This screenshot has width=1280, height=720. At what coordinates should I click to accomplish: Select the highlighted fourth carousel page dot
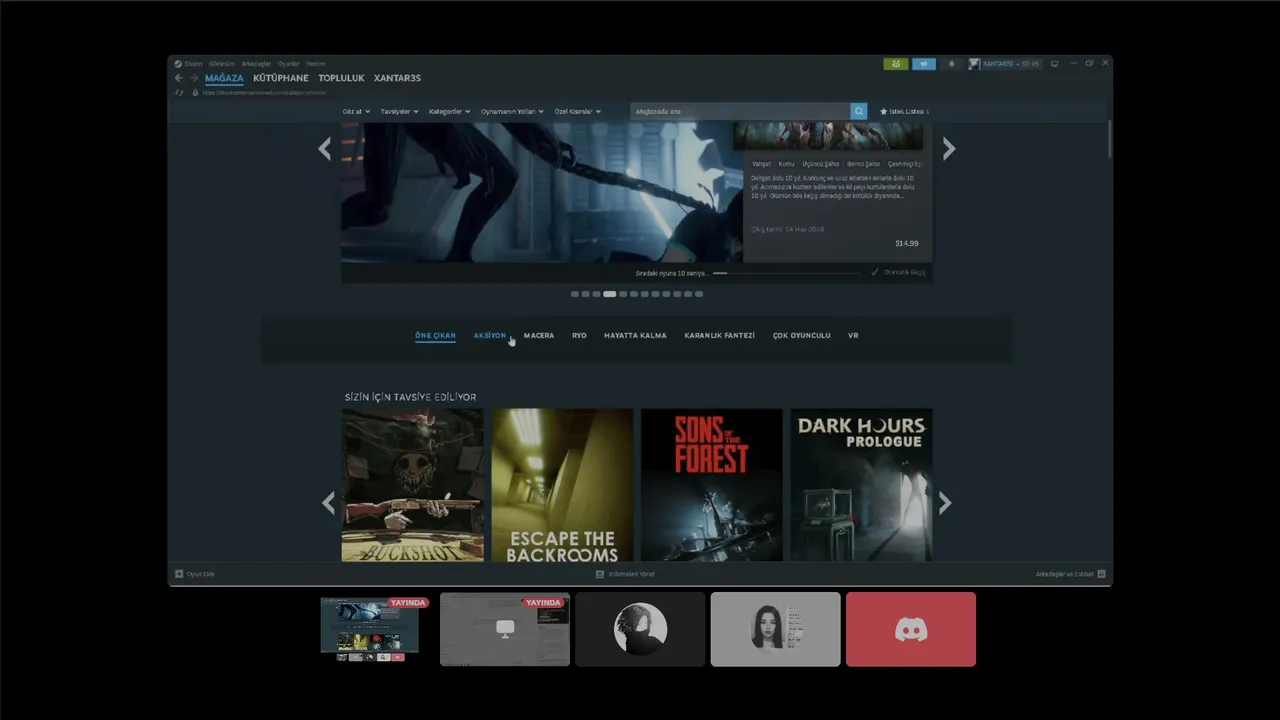click(609, 294)
